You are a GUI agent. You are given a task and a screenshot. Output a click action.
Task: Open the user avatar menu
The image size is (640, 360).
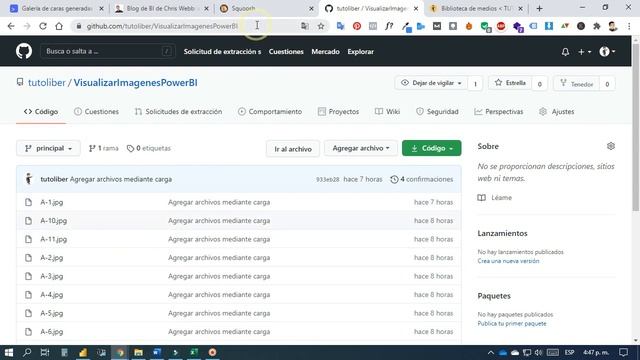(607, 51)
